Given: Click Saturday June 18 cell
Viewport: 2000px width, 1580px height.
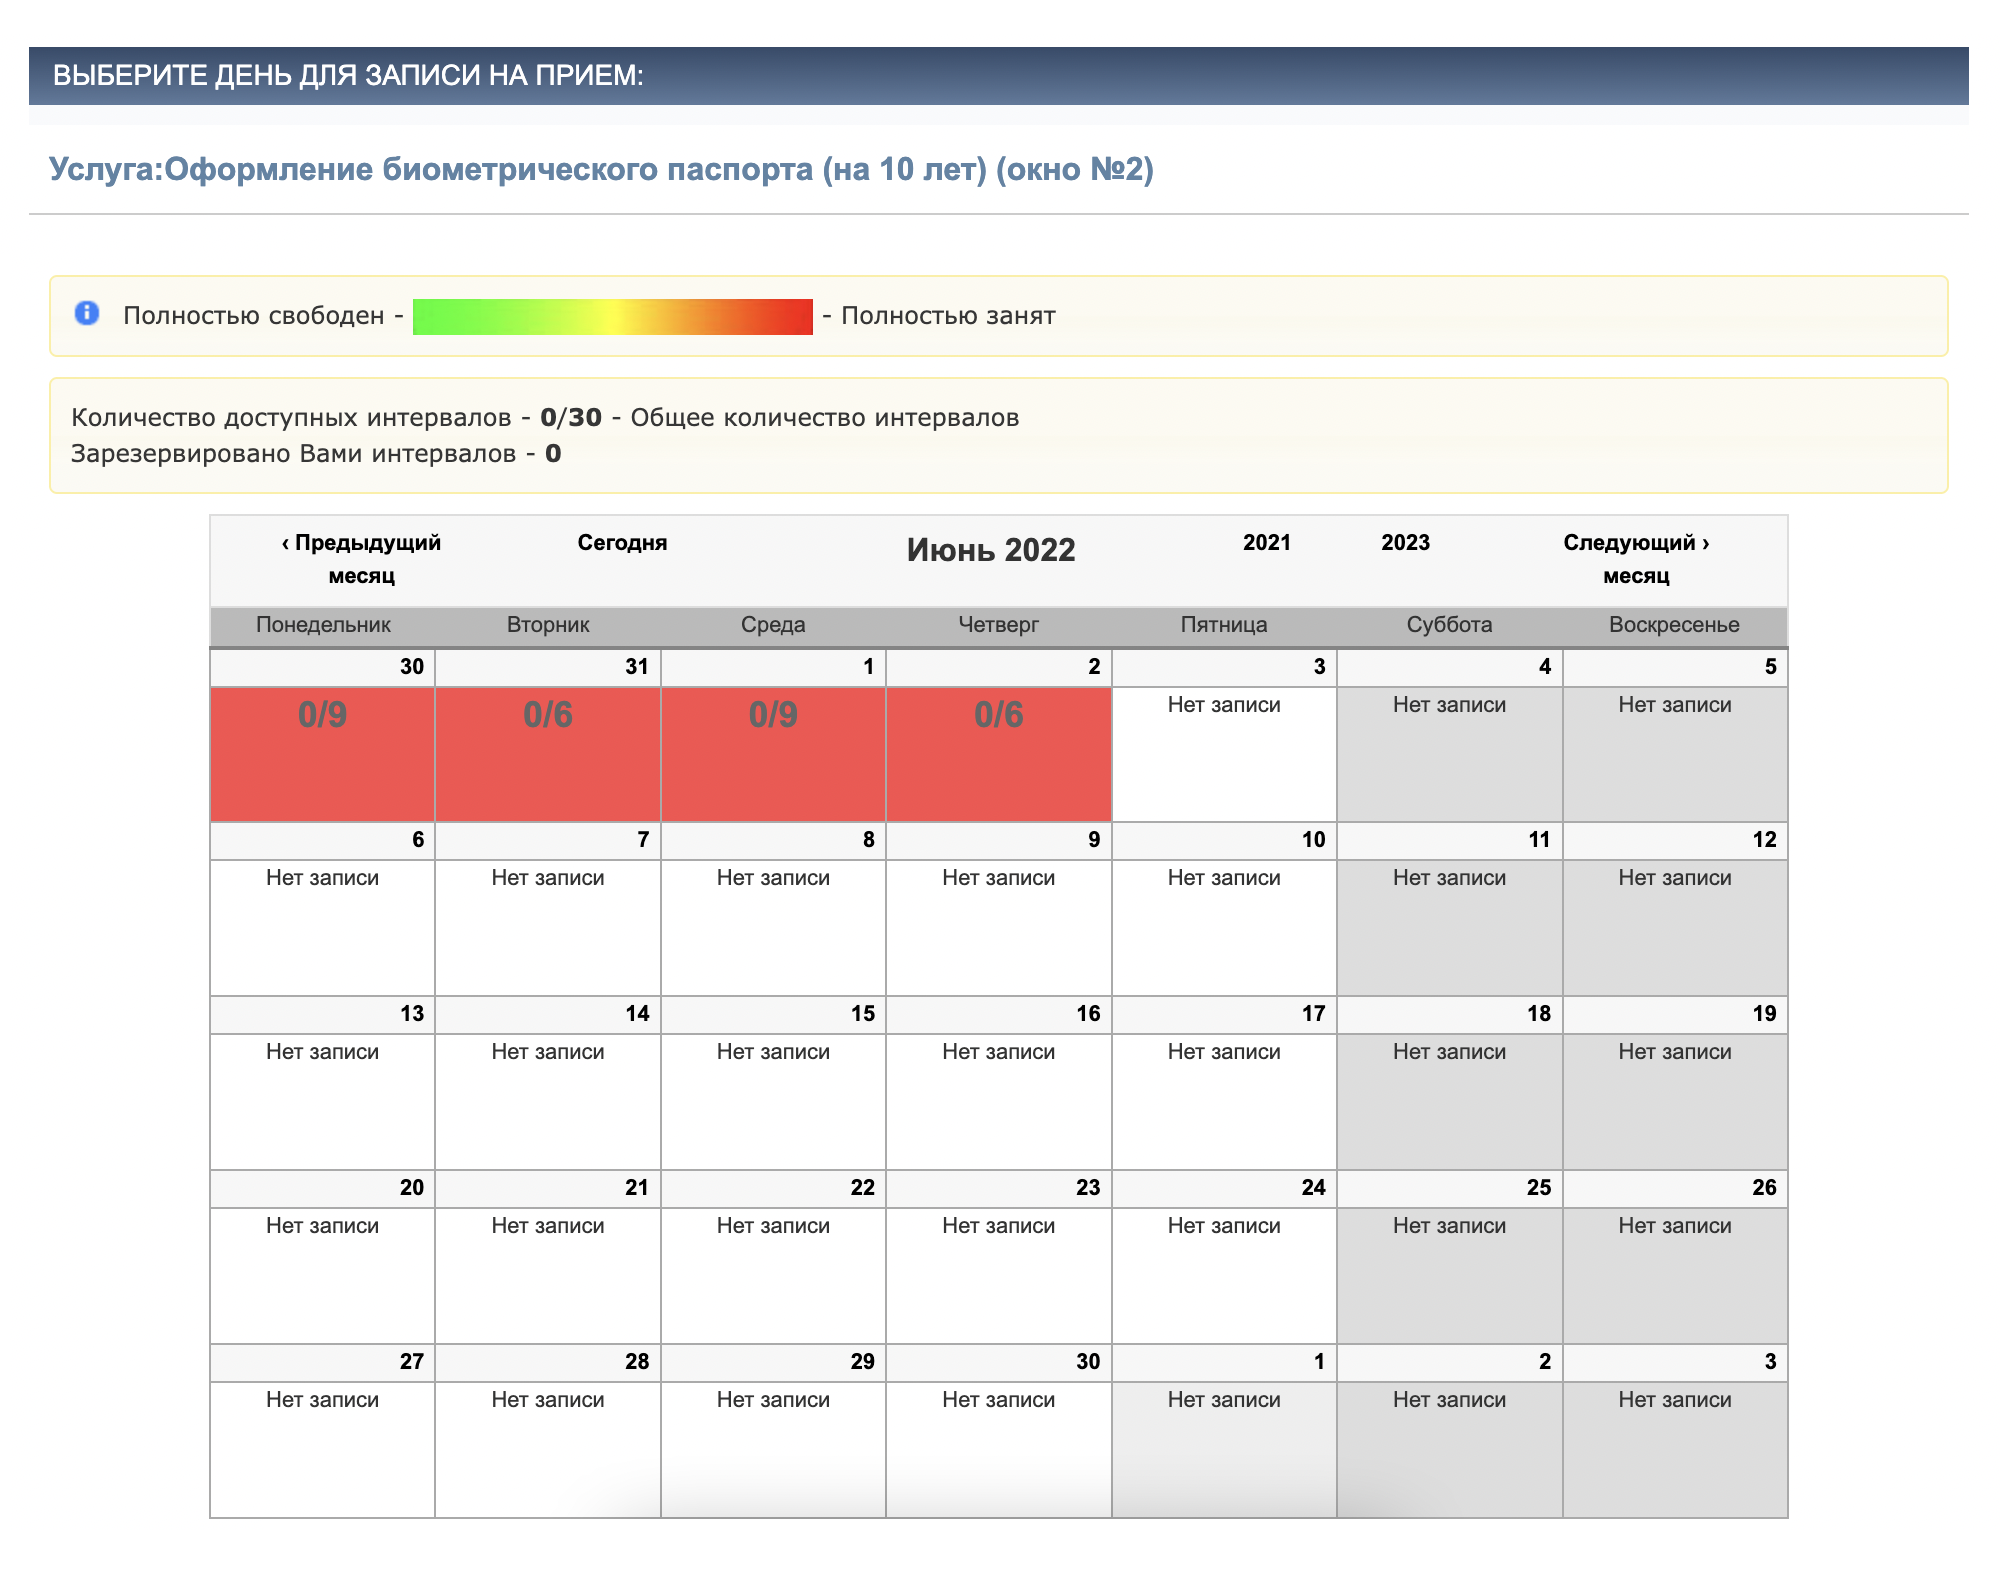Looking at the screenshot, I should tap(1450, 1101).
